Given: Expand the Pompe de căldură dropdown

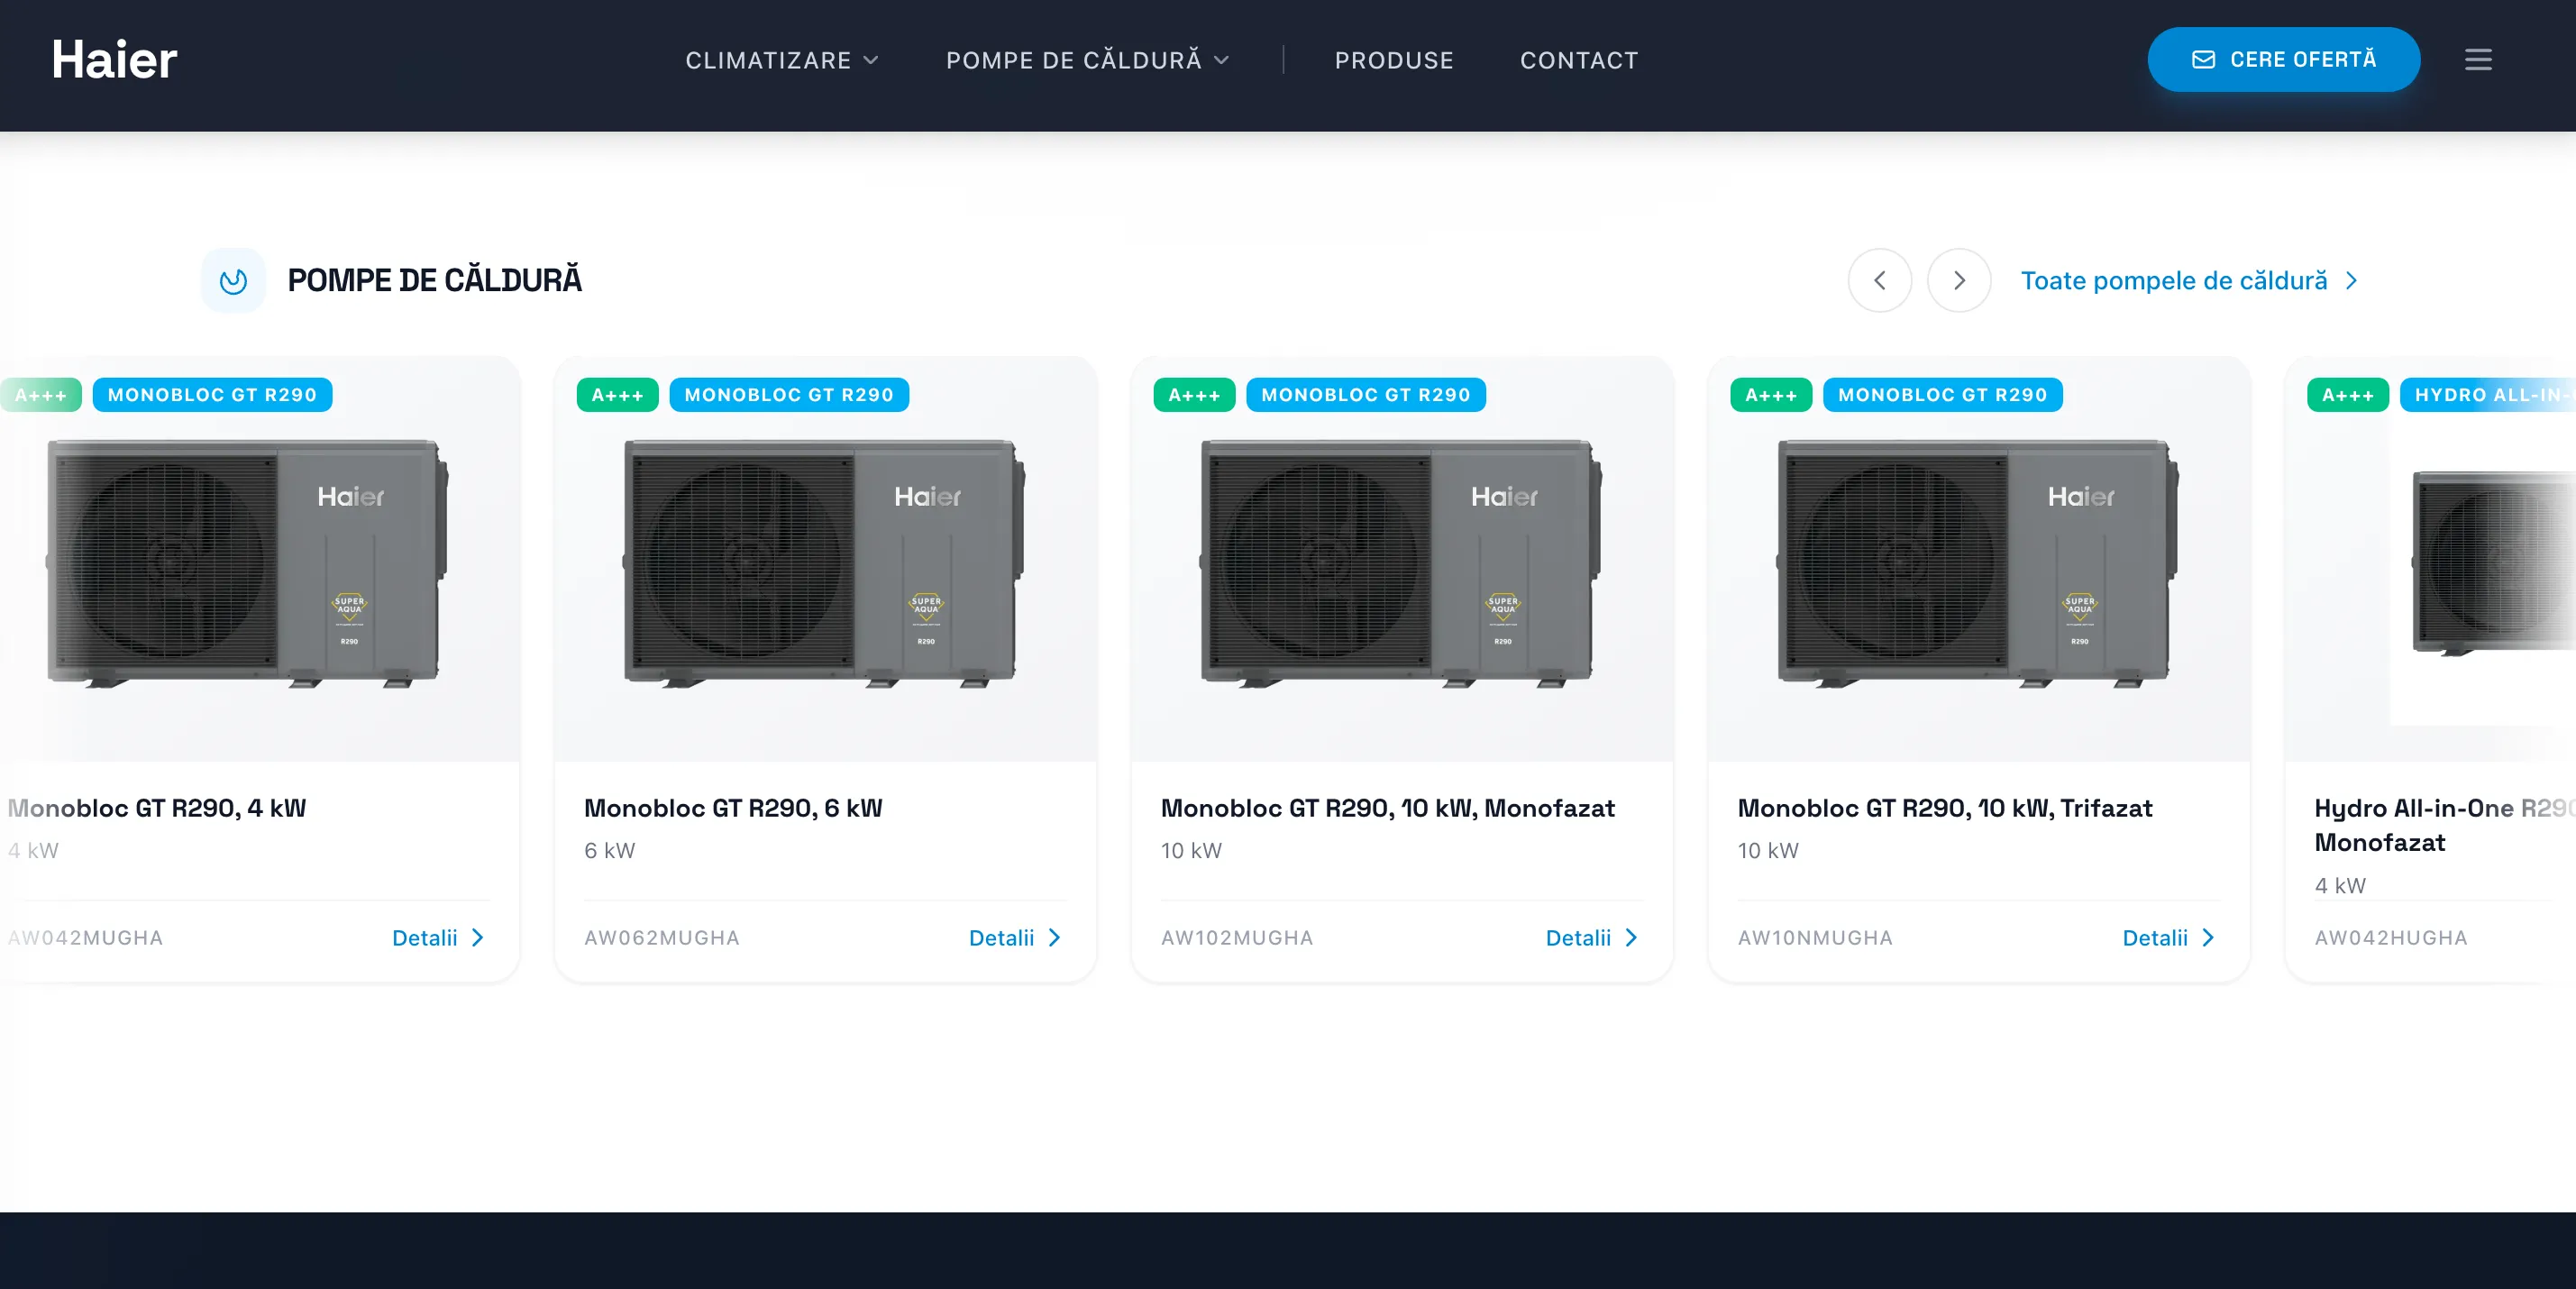Looking at the screenshot, I should [1087, 60].
